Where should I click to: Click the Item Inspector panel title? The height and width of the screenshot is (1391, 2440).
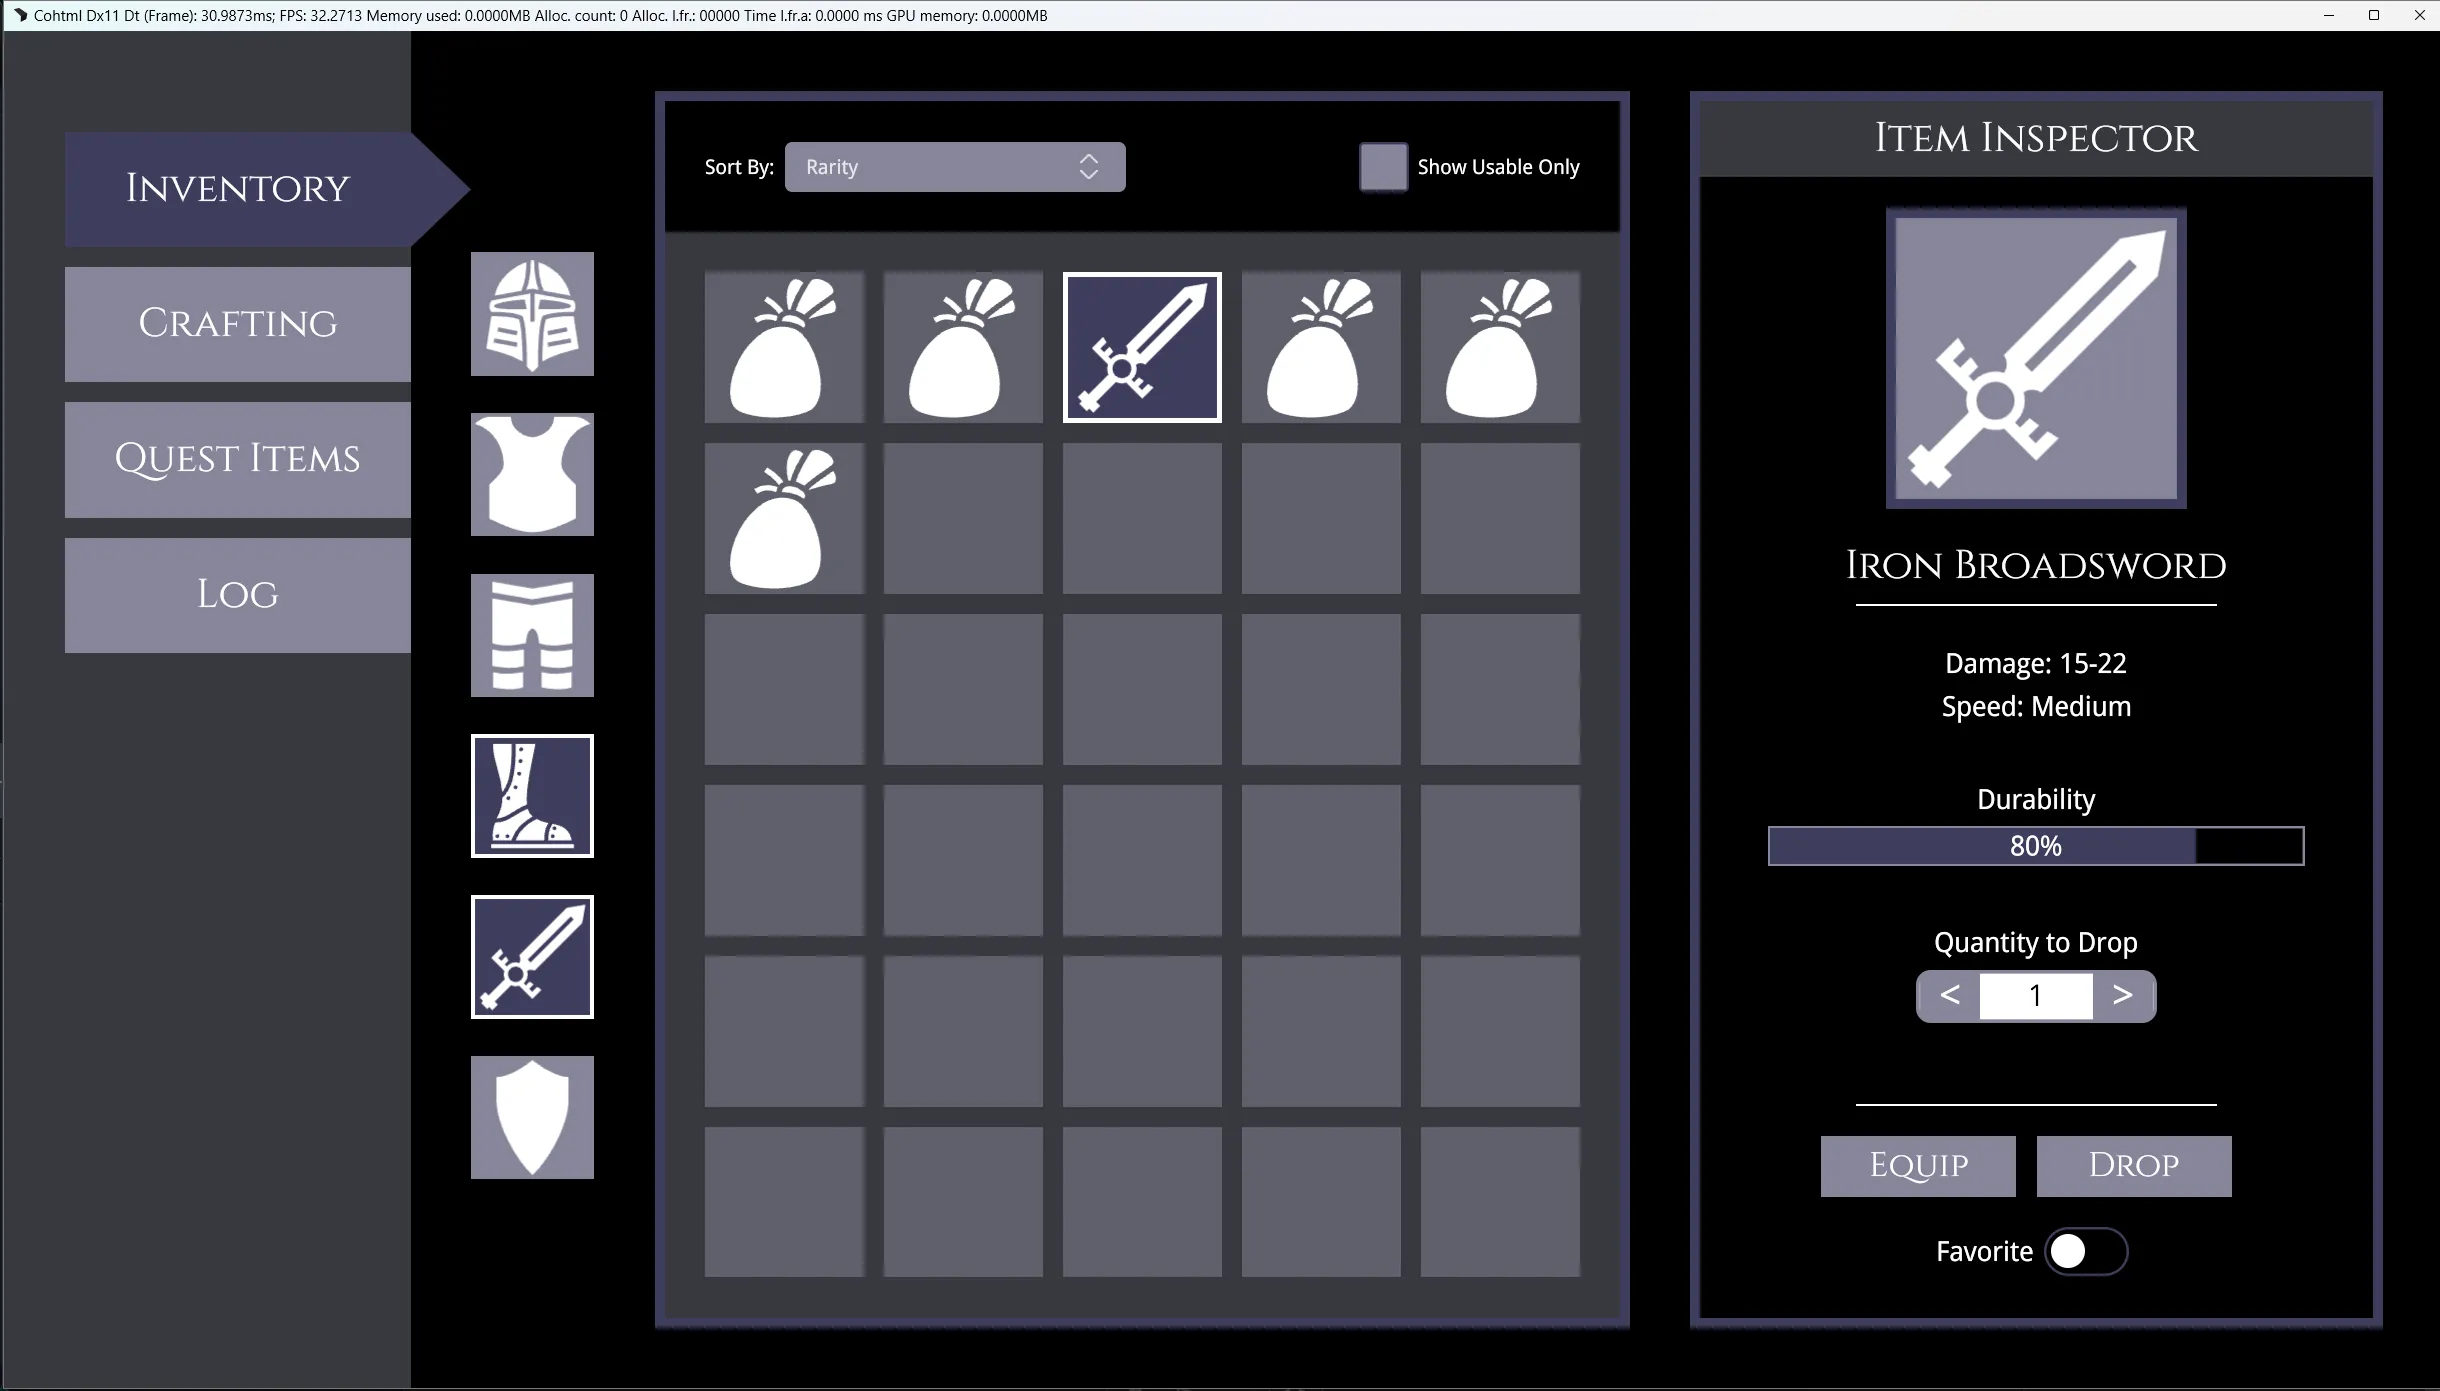(x=2036, y=138)
